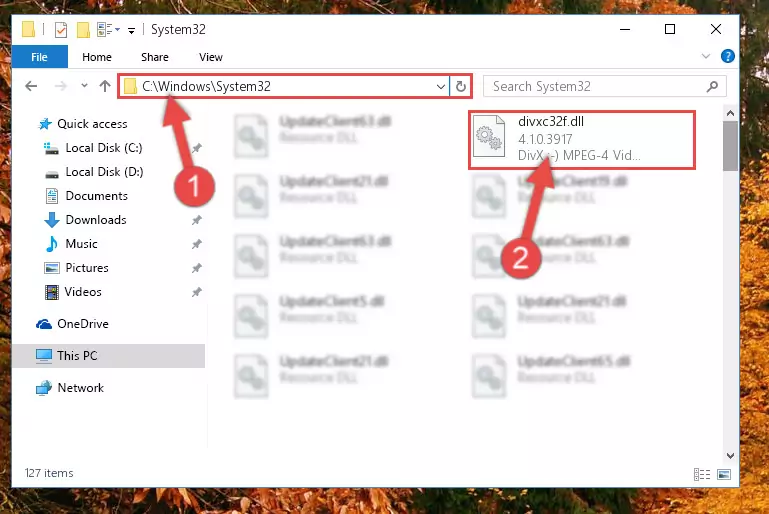
Task: Open the recent locations dropdown
Action: (84, 85)
